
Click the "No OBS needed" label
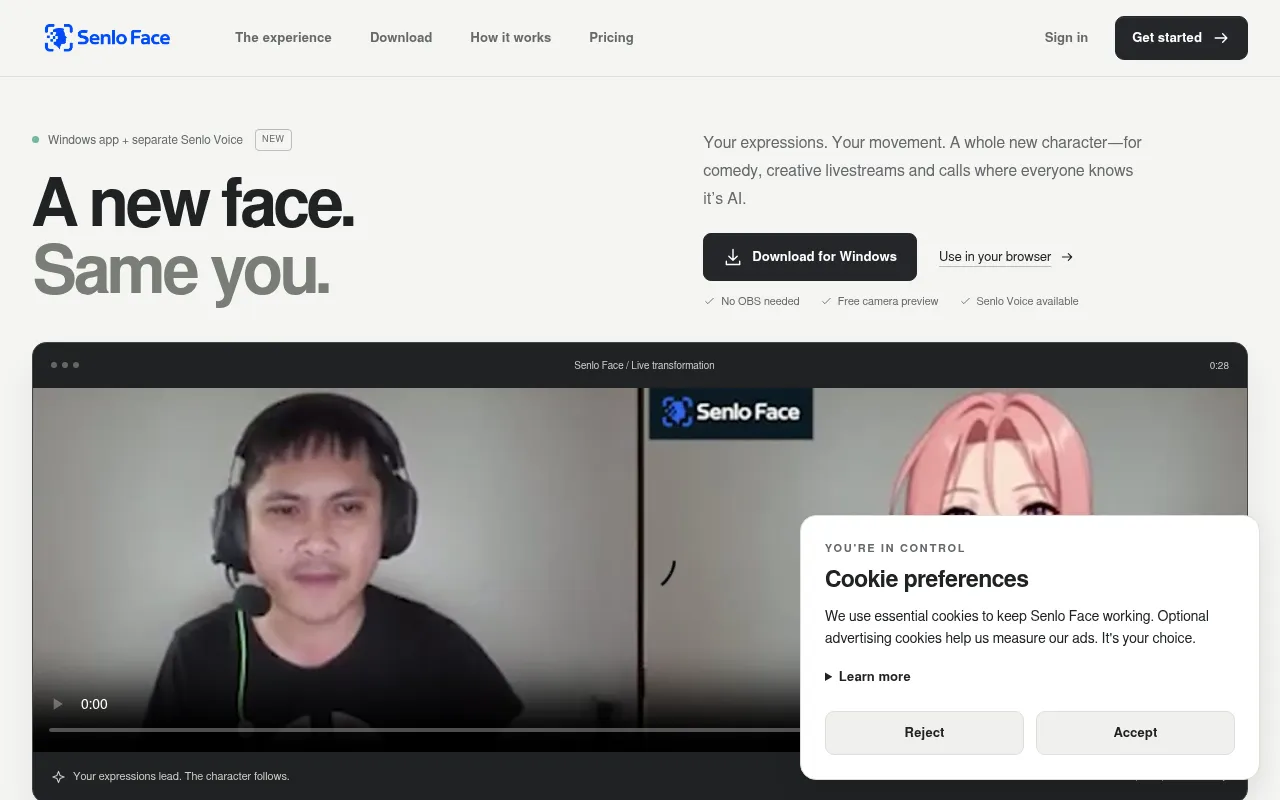(x=760, y=301)
